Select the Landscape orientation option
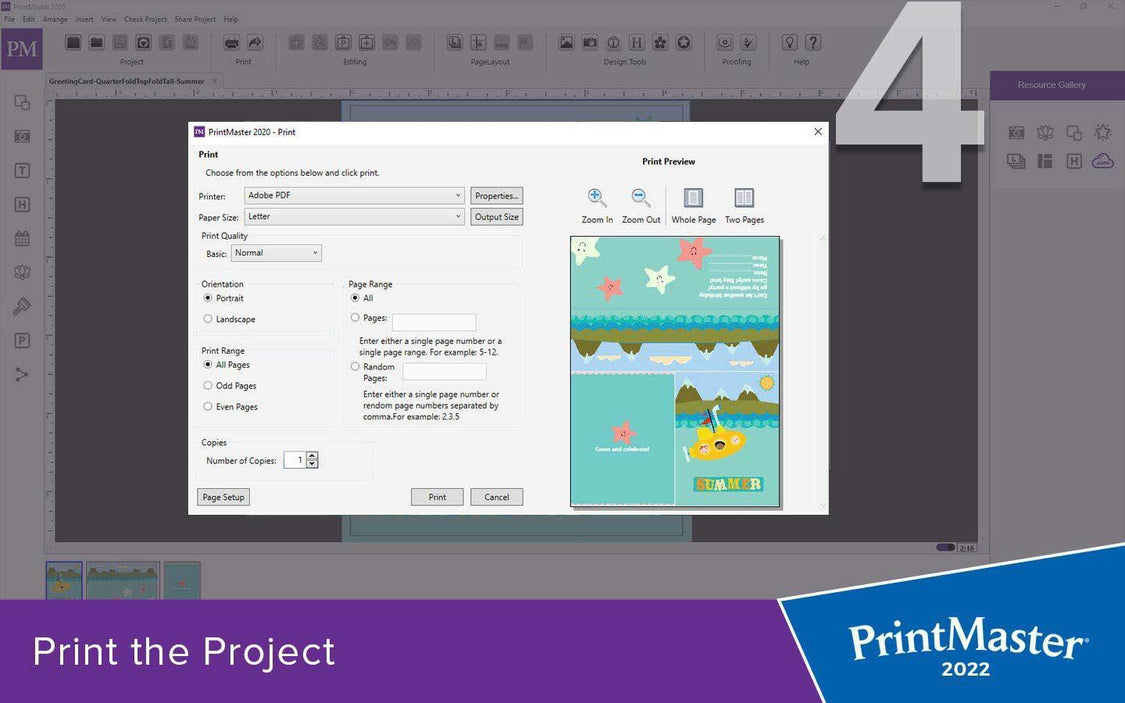1125x703 pixels. [211, 319]
